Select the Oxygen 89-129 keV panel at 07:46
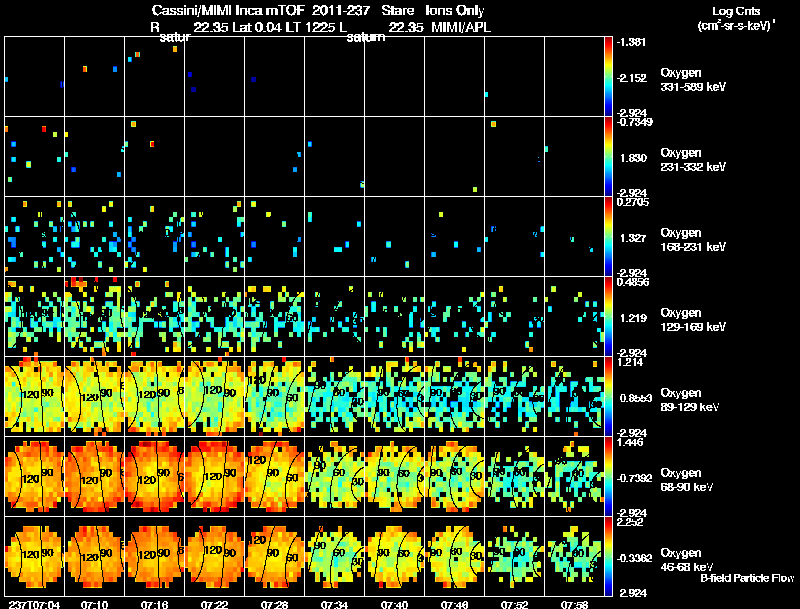Viewport: 800px width, 609px height. [455, 396]
